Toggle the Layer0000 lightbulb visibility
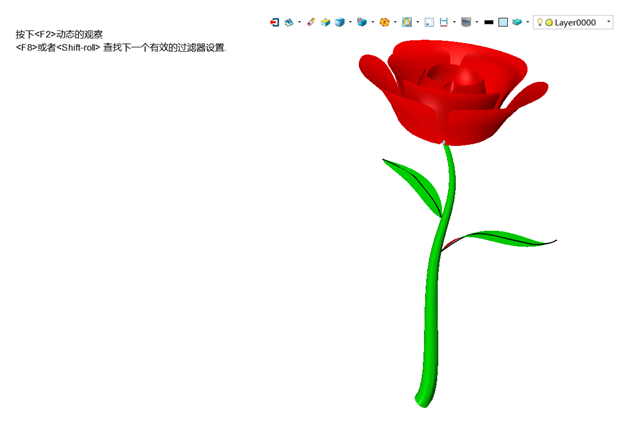 540,21
